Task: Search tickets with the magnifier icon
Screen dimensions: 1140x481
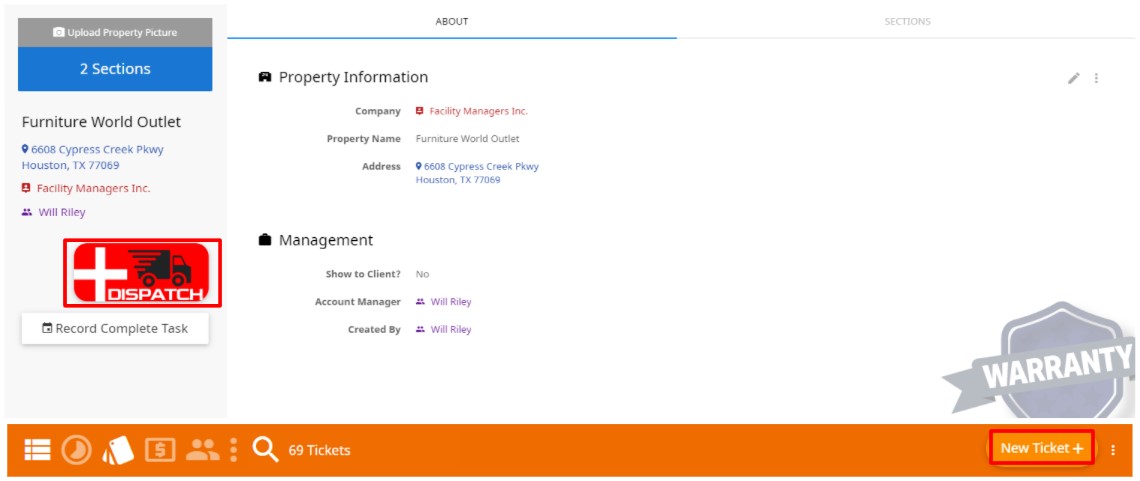Action: click(265, 450)
